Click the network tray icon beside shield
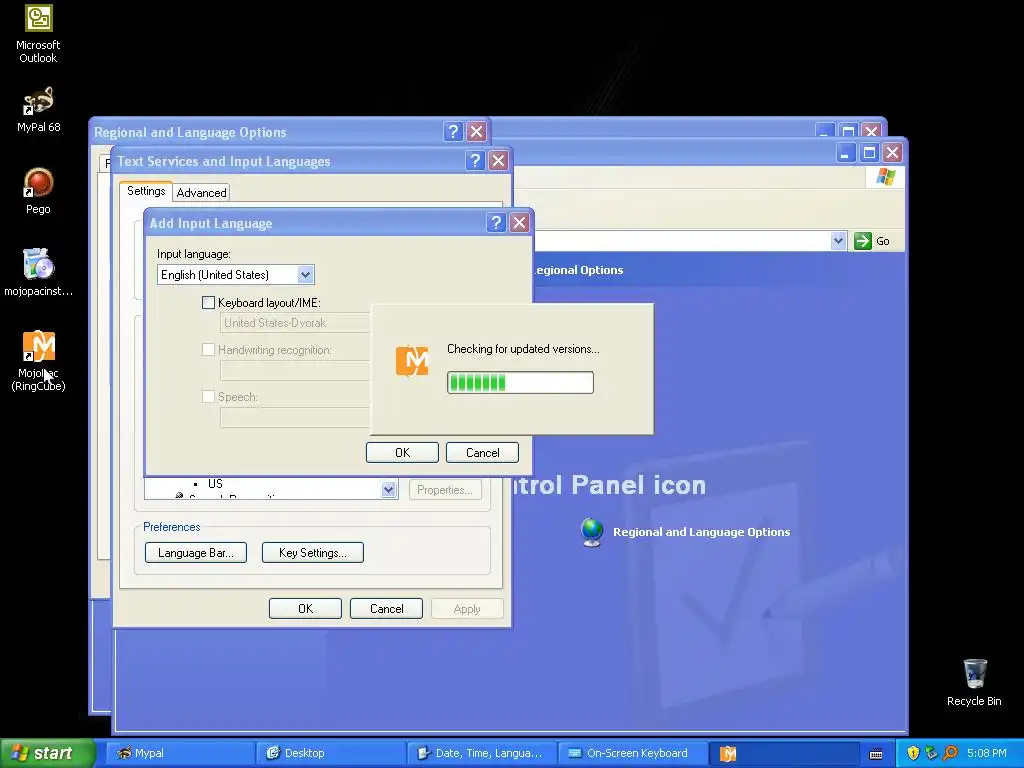The width and height of the screenshot is (1024, 768). [x=931, y=753]
